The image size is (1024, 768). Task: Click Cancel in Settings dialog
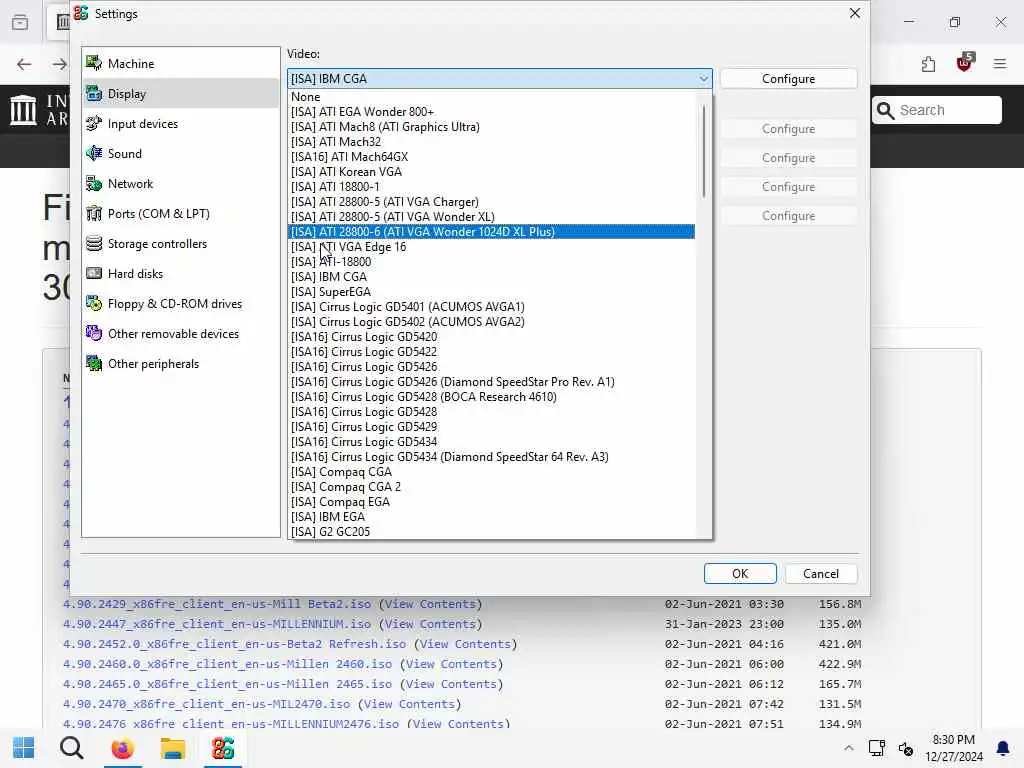[821, 573]
